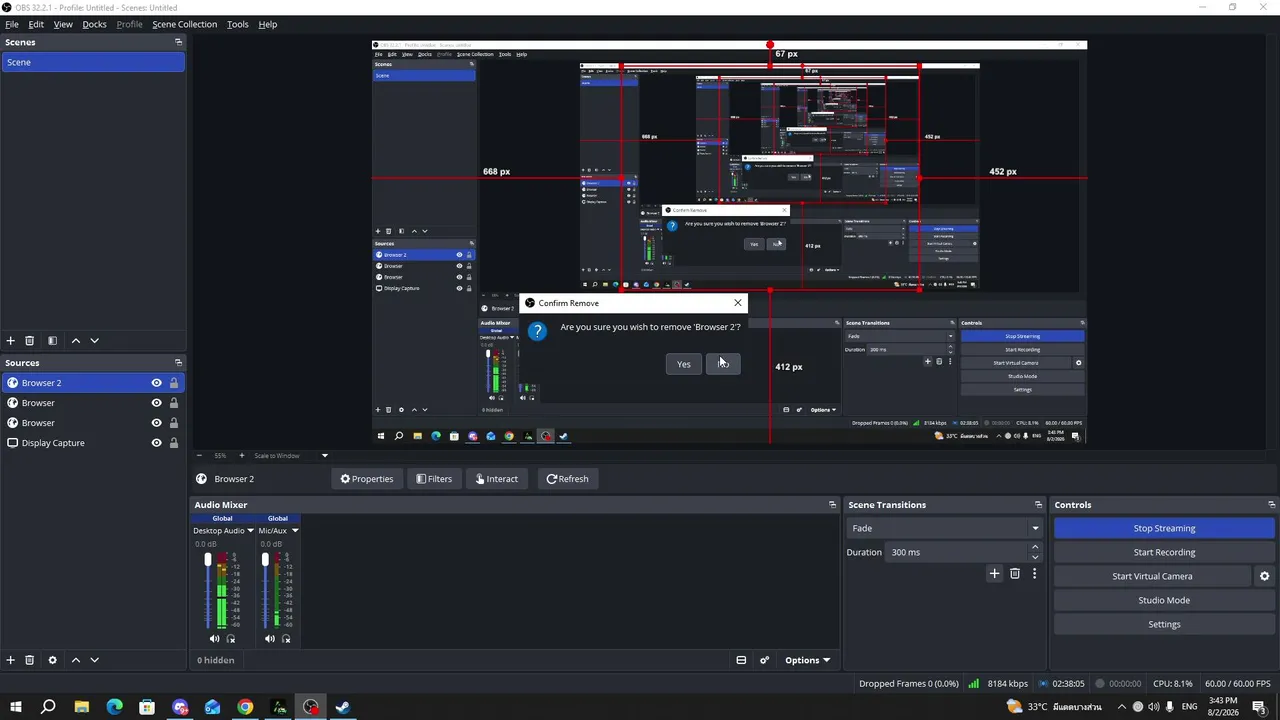Float the Scene Transitions dock panel
The height and width of the screenshot is (720, 1280).
pyautogui.click(x=1038, y=505)
